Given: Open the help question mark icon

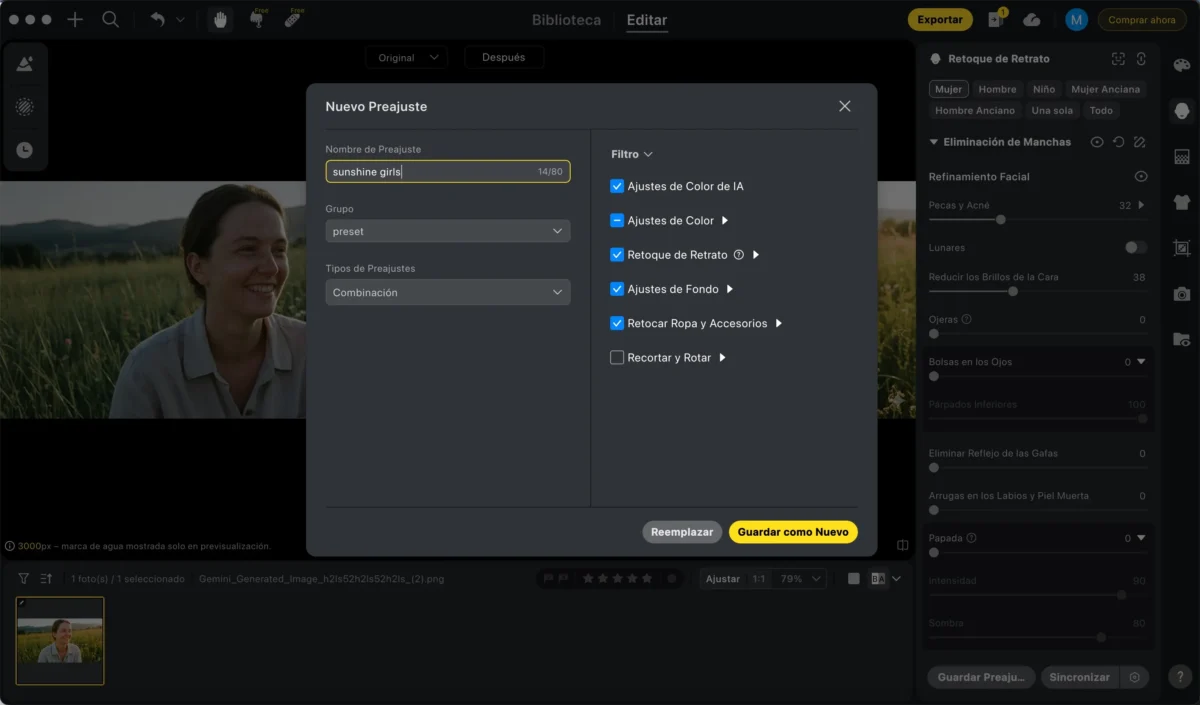Looking at the screenshot, I should 1179,677.
